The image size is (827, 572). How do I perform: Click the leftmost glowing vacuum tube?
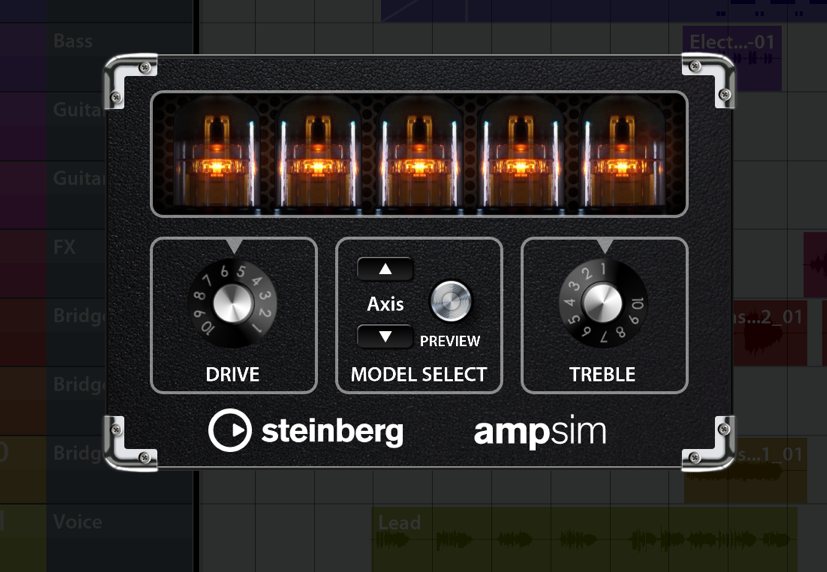(211, 155)
